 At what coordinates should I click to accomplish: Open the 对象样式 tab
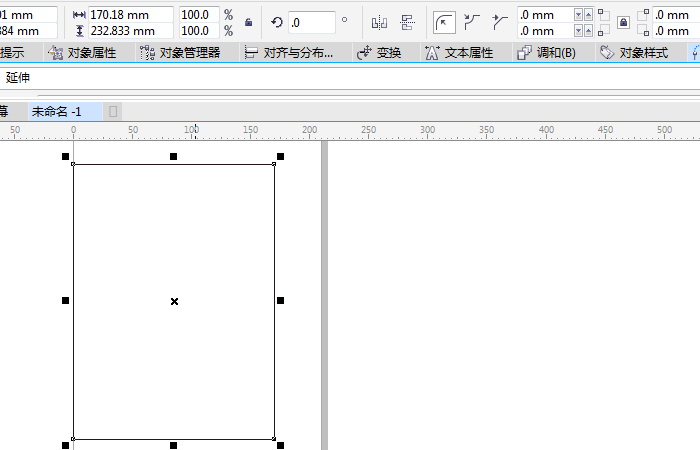coord(634,53)
